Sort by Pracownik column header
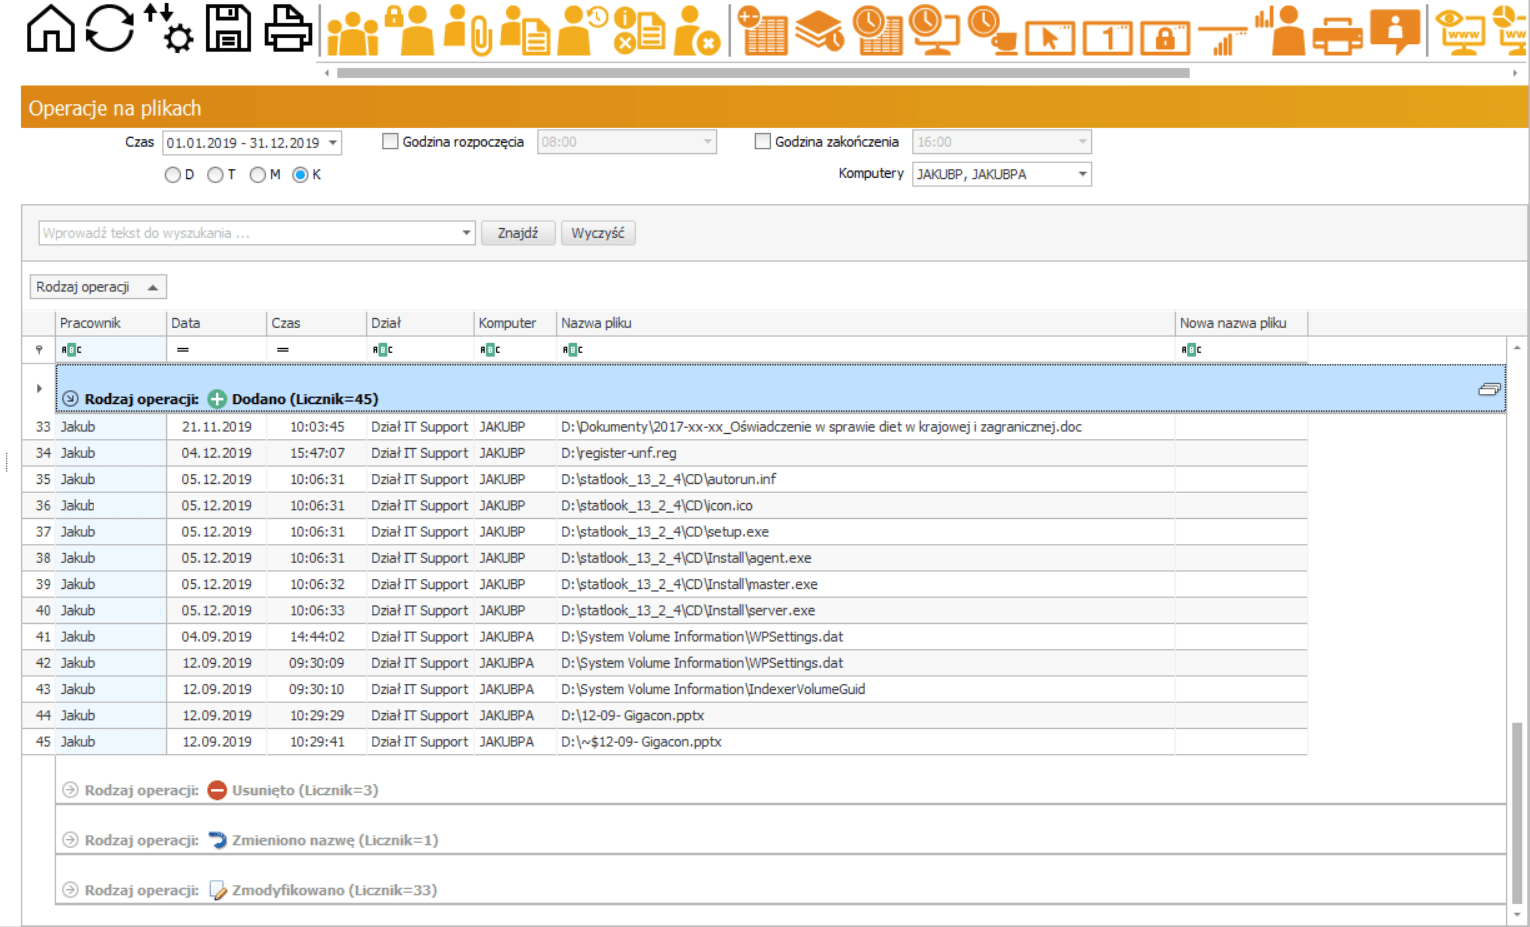Screen dimensions: 1530x927 [110, 323]
